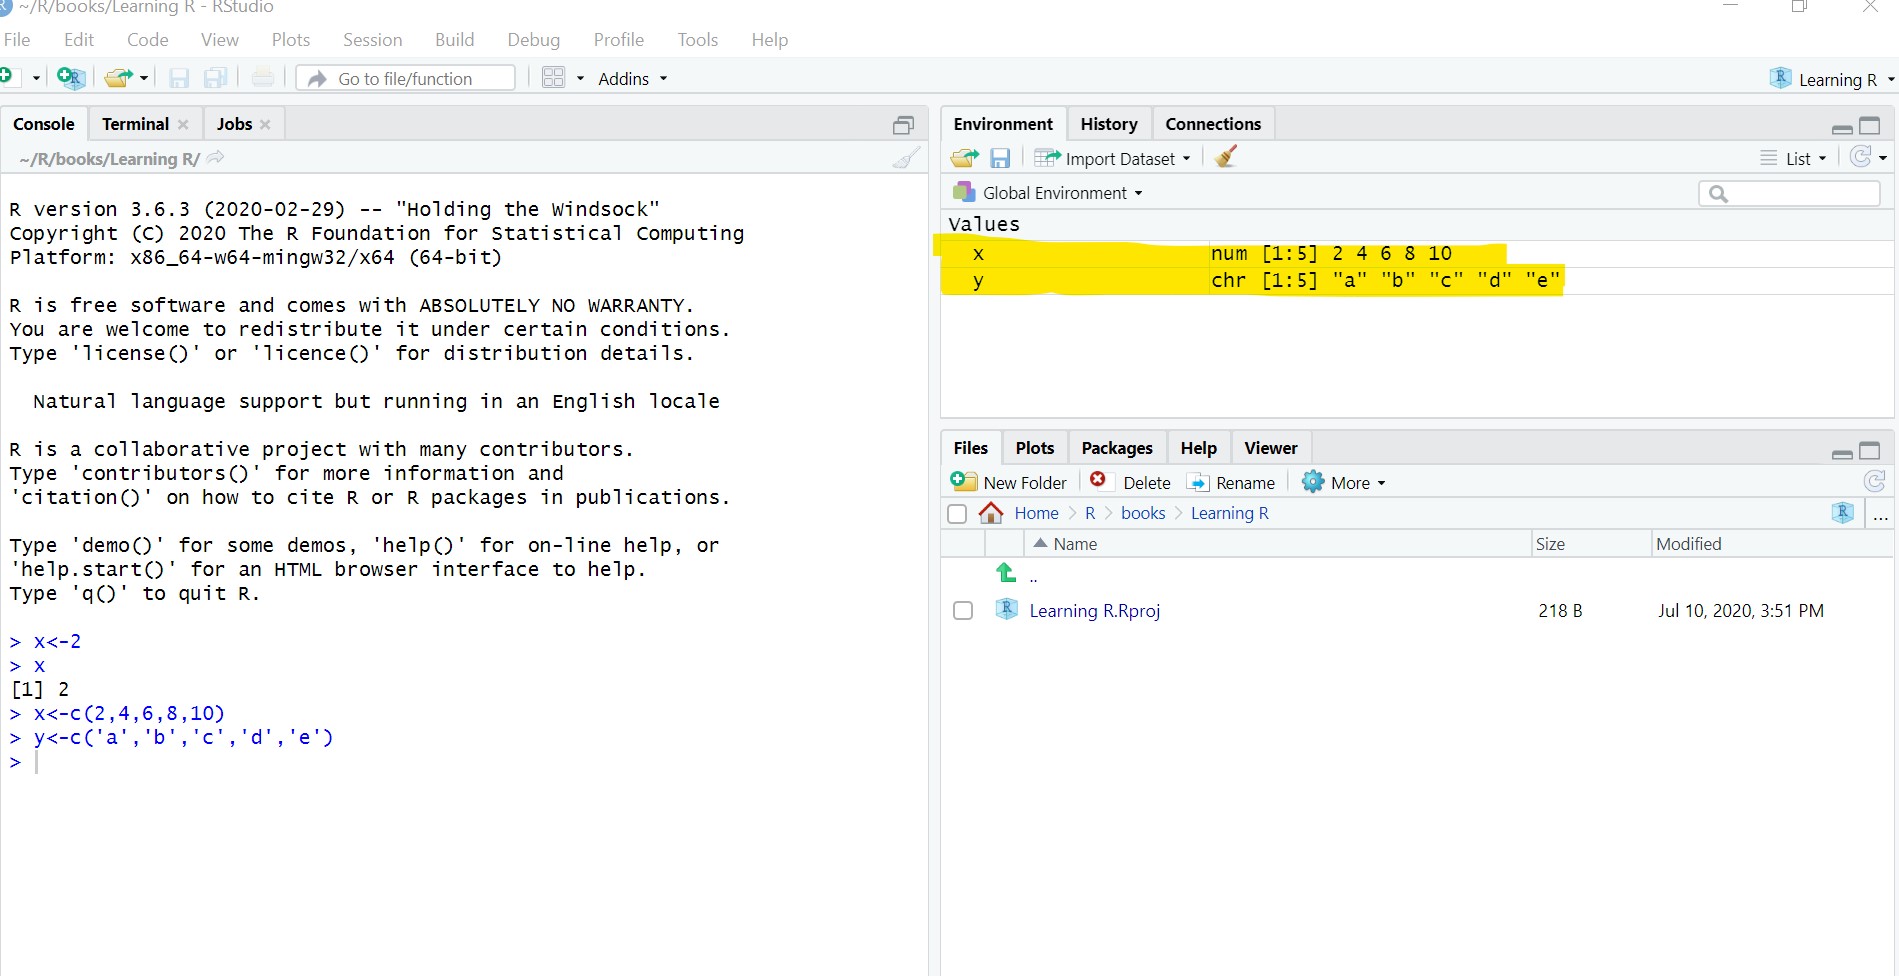Click the save workspace disk icon
This screenshot has width=1899, height=976.
999,158
